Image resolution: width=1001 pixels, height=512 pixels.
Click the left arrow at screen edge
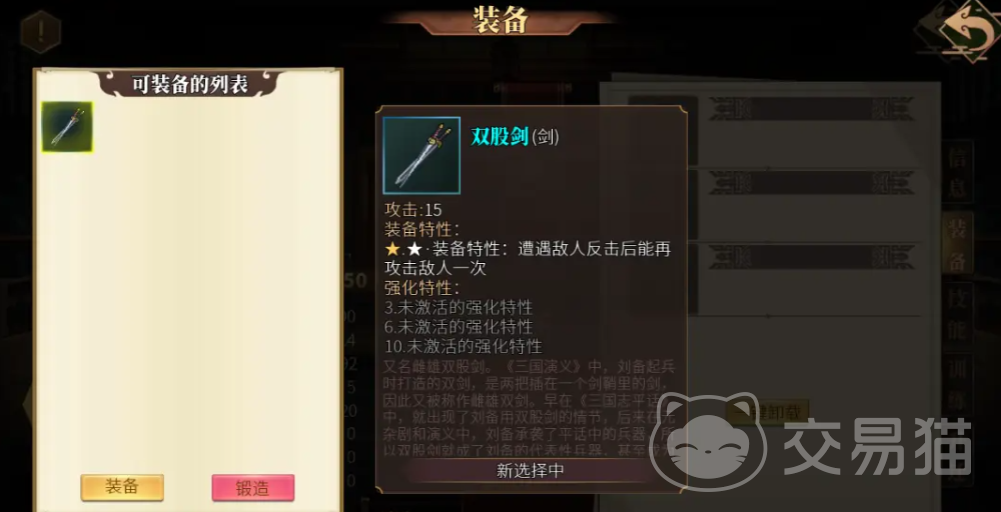tap(28, 403)
